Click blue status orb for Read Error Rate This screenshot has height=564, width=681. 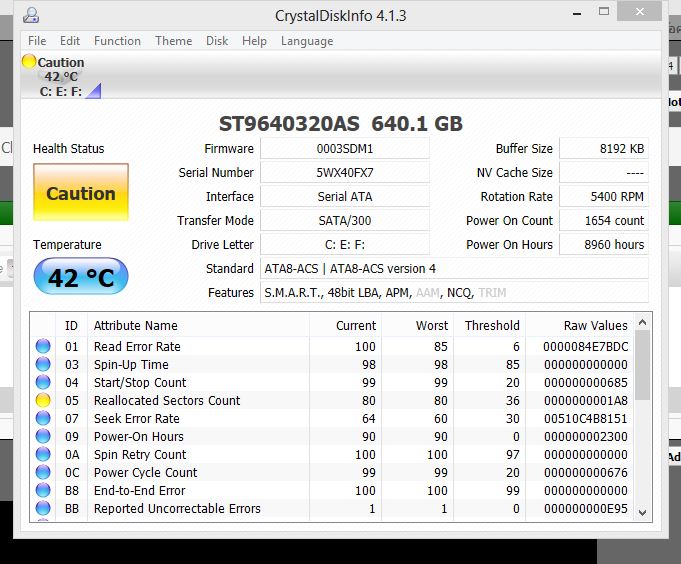[x=43, y=346]
